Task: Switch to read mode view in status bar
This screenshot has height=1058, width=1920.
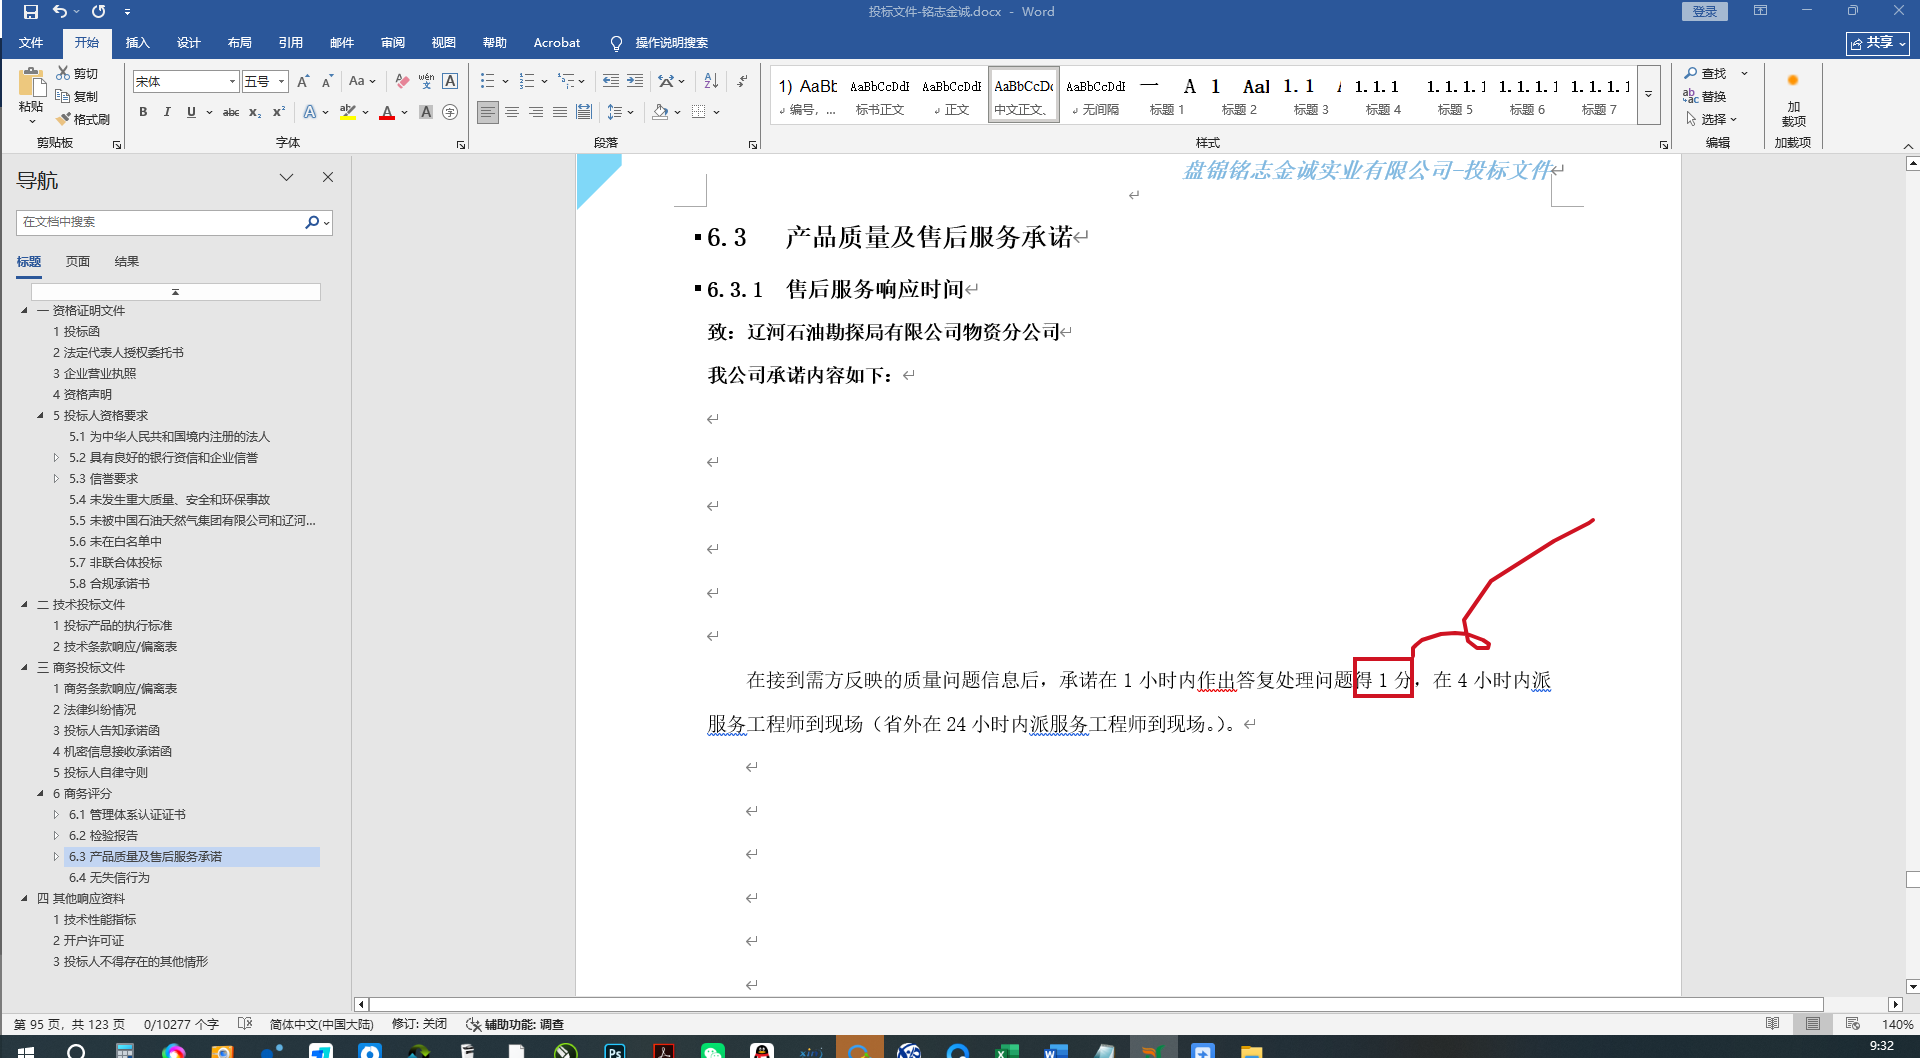Action: [x=1773, y=1024]
